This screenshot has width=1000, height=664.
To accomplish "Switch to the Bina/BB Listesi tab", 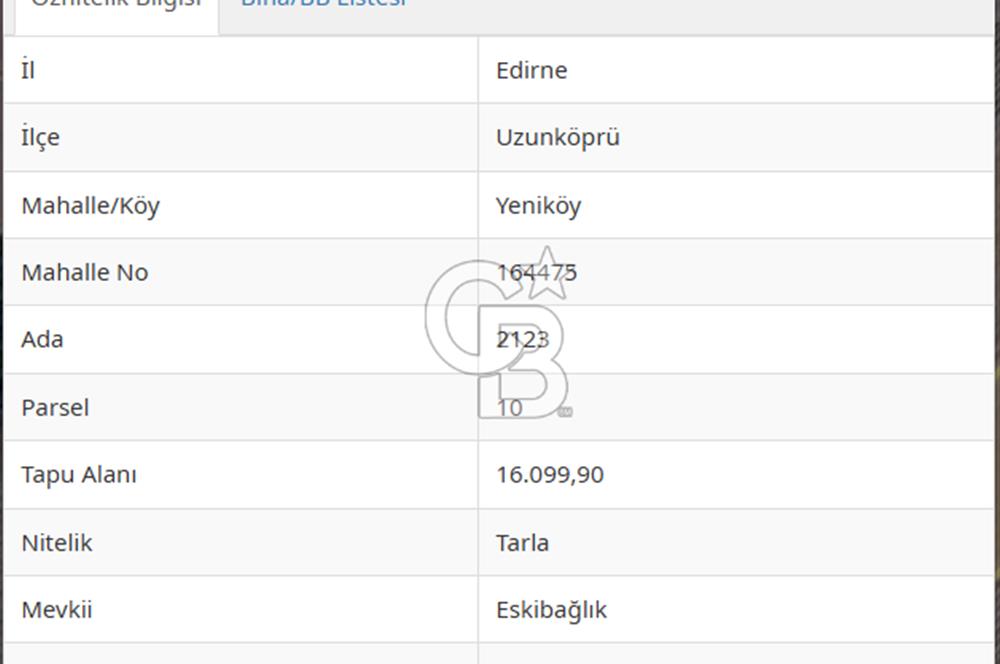I will [322, 5].
